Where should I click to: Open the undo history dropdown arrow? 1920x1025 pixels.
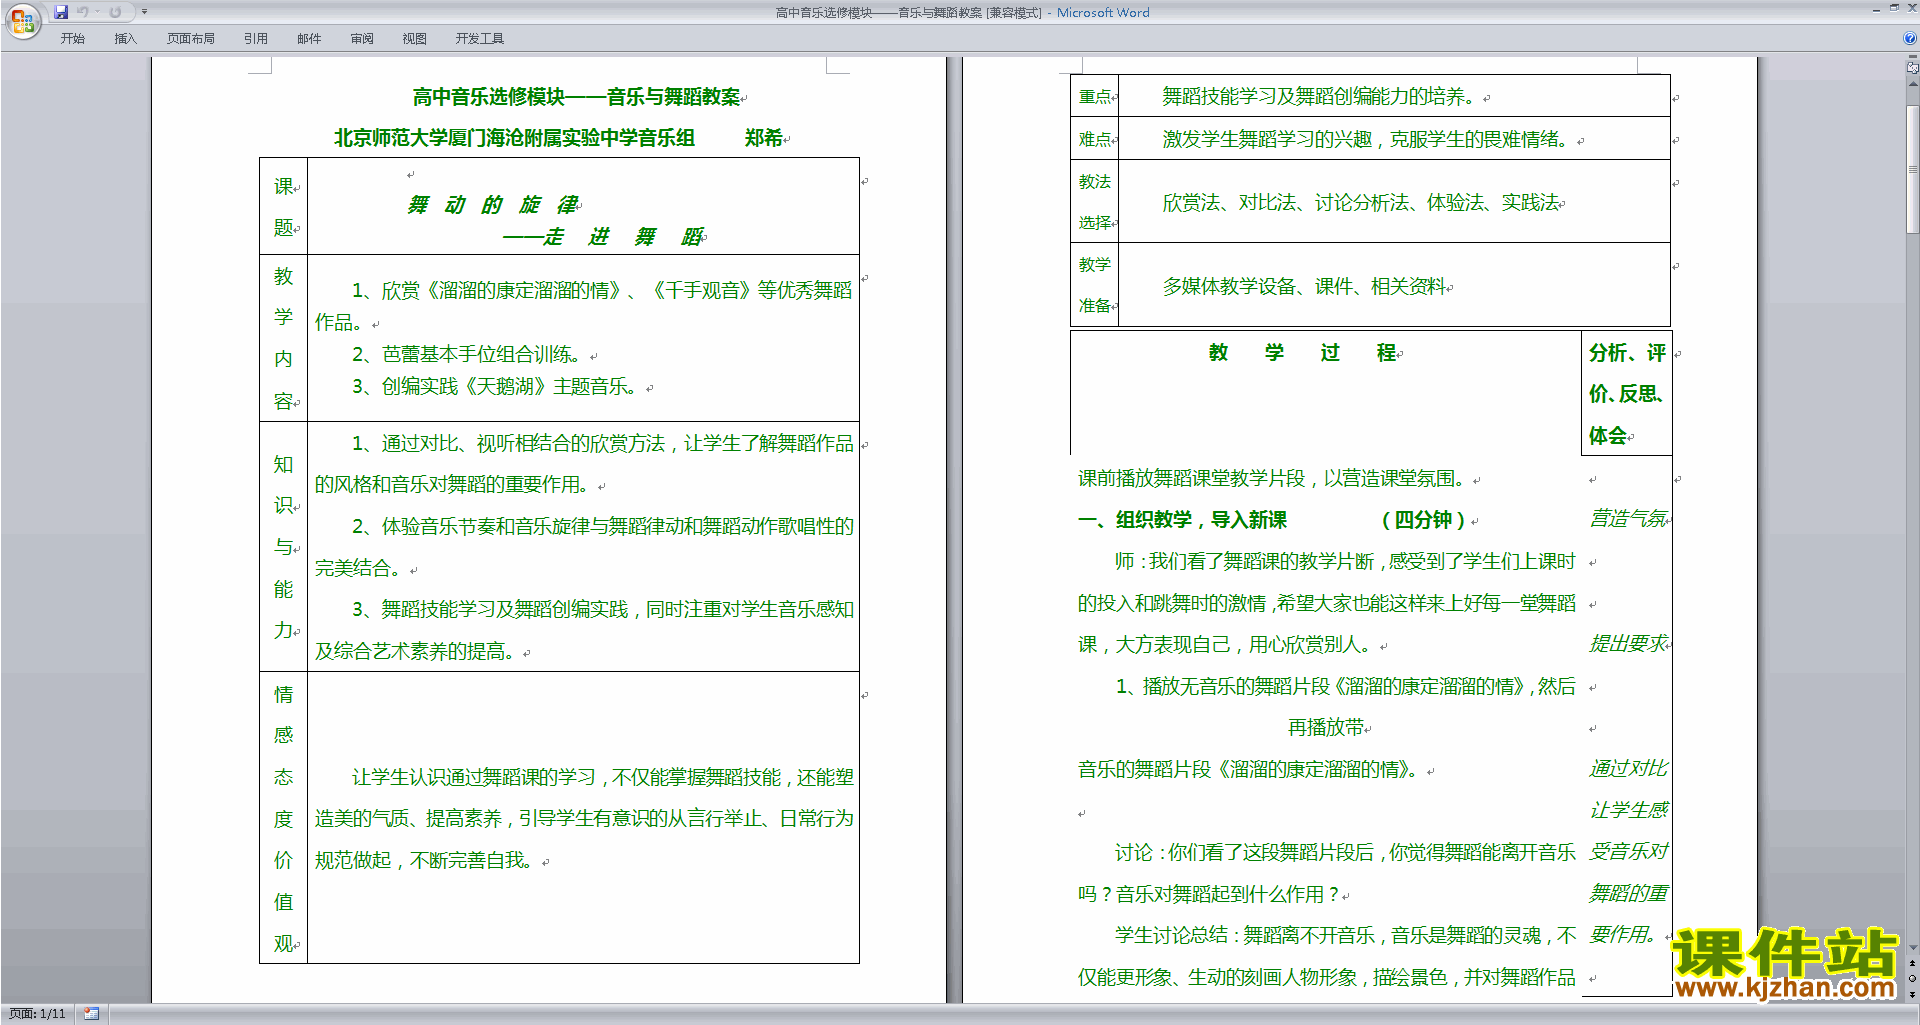click(97, 12)
